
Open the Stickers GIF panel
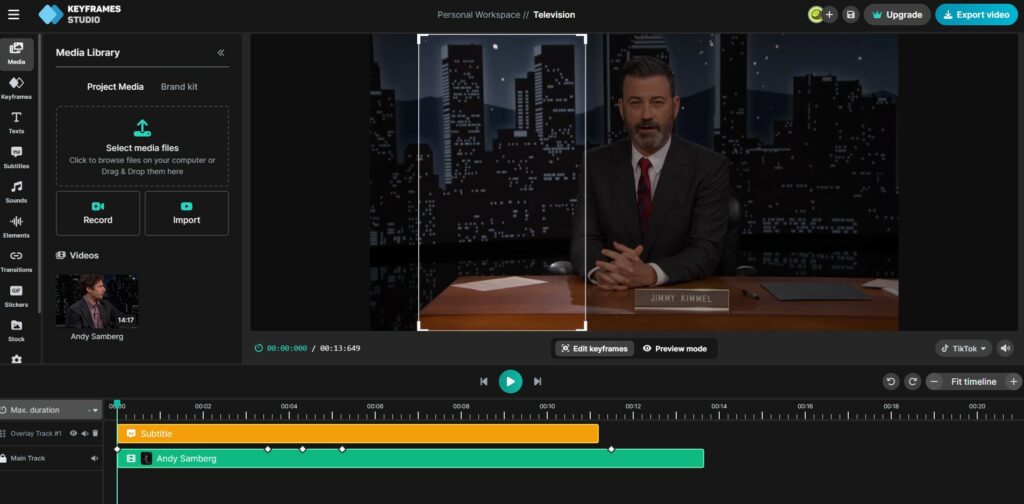point(16,295)
